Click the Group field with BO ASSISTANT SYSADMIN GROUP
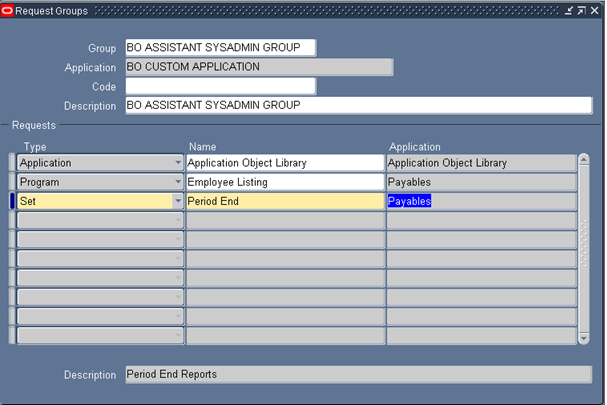Image resolution: width=607 pixels, height=405 pixels. 221,48
